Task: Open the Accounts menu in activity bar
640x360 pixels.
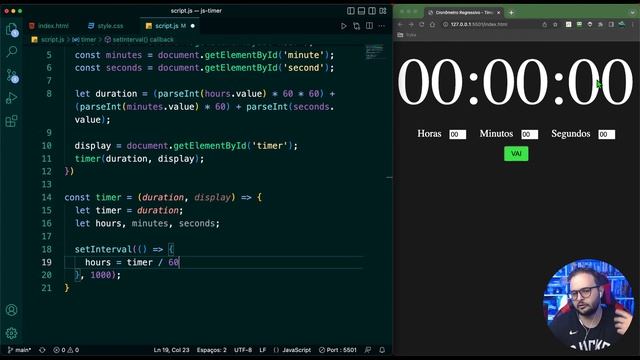Action: coord(11,310)
